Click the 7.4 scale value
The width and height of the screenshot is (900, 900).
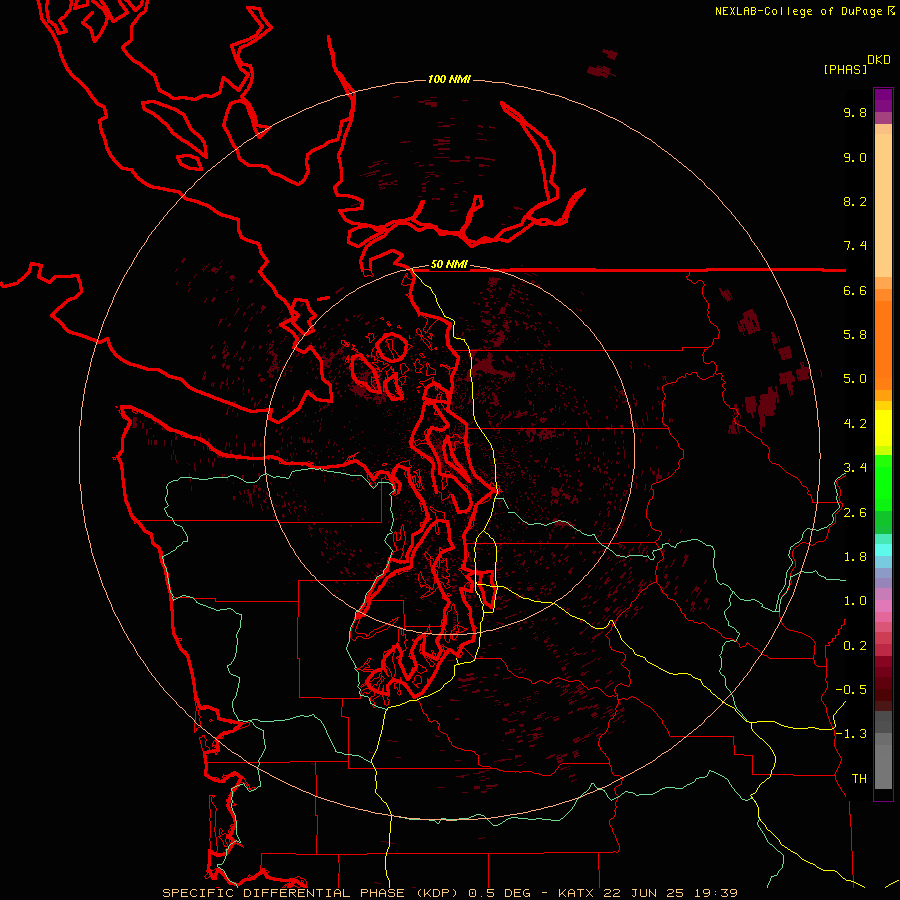click(855, 246)
